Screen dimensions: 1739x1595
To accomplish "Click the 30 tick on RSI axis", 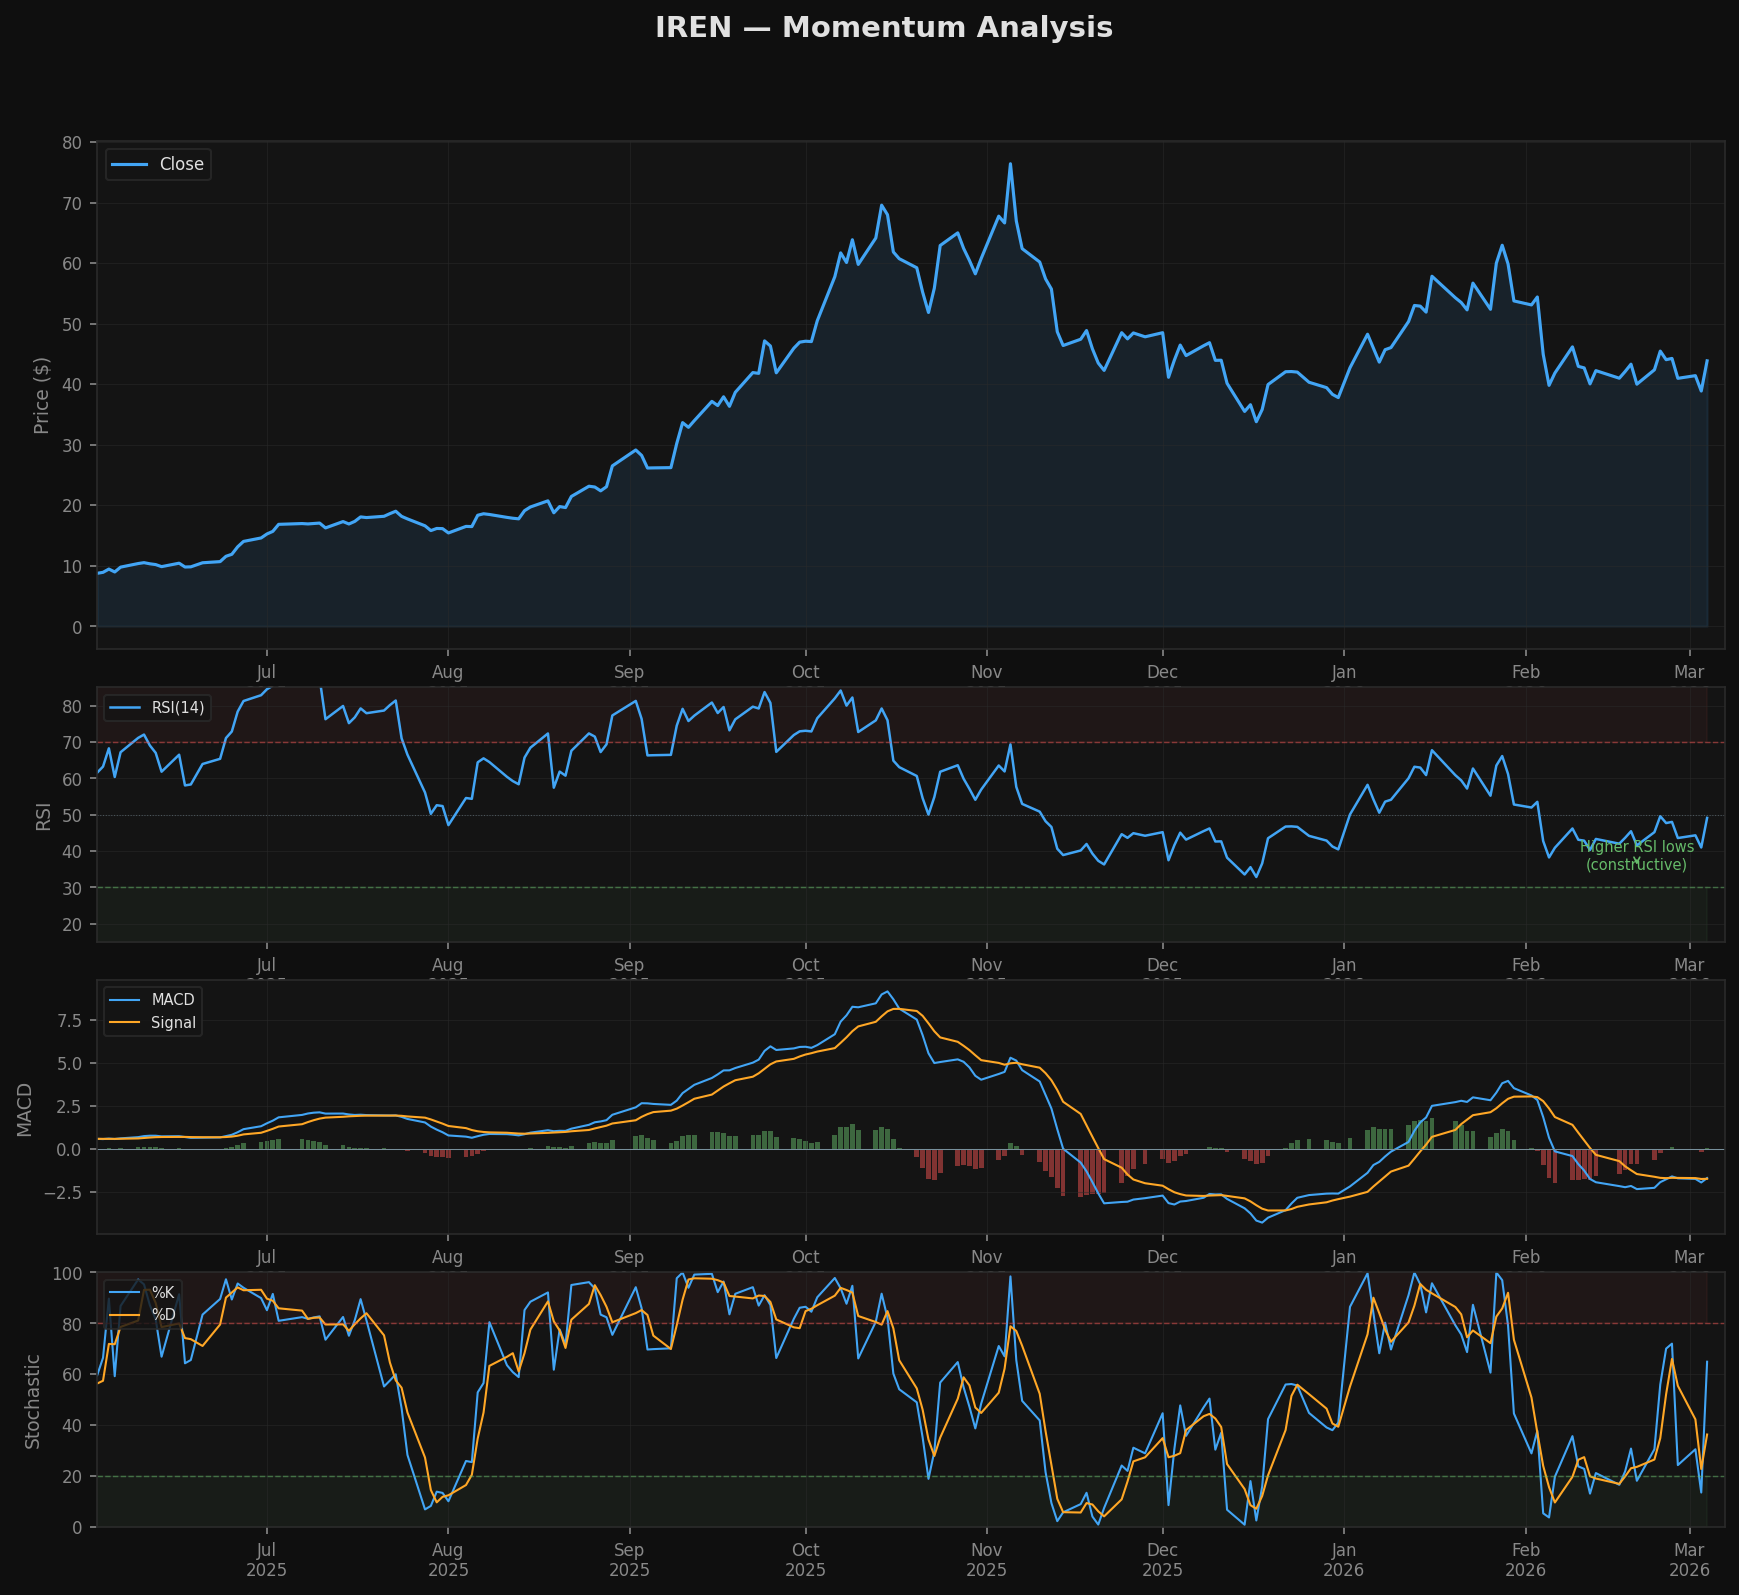I will click(x=71, y=888).
